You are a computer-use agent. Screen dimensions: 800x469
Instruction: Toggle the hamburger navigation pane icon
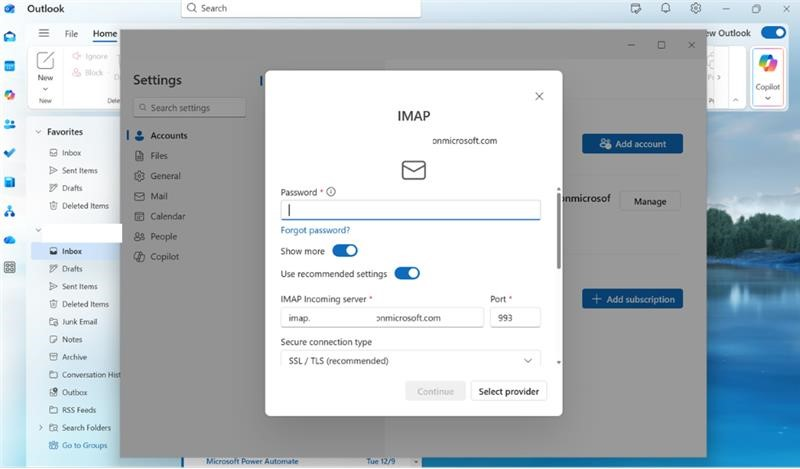(44, 33)
